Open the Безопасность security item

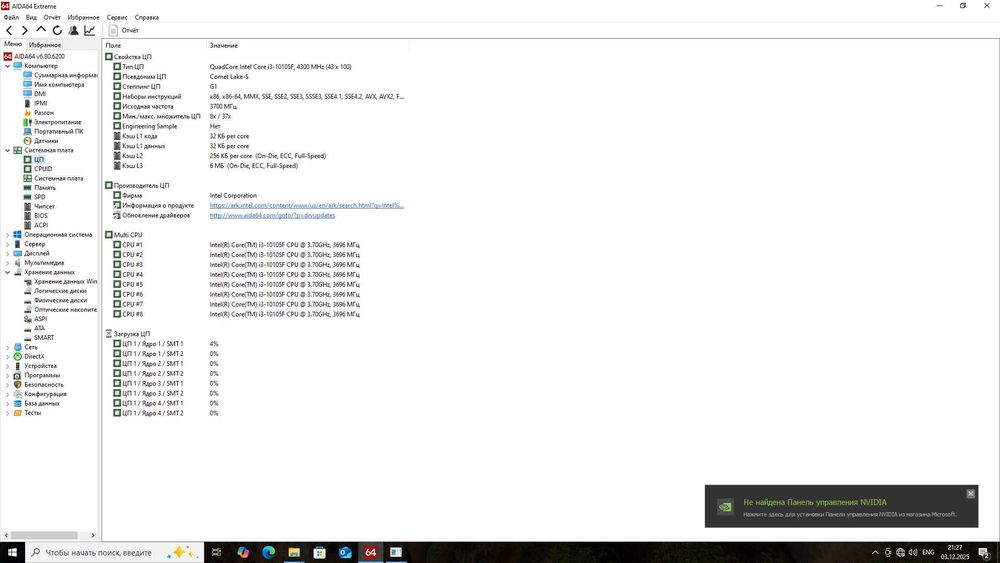[x=39, y=384]
